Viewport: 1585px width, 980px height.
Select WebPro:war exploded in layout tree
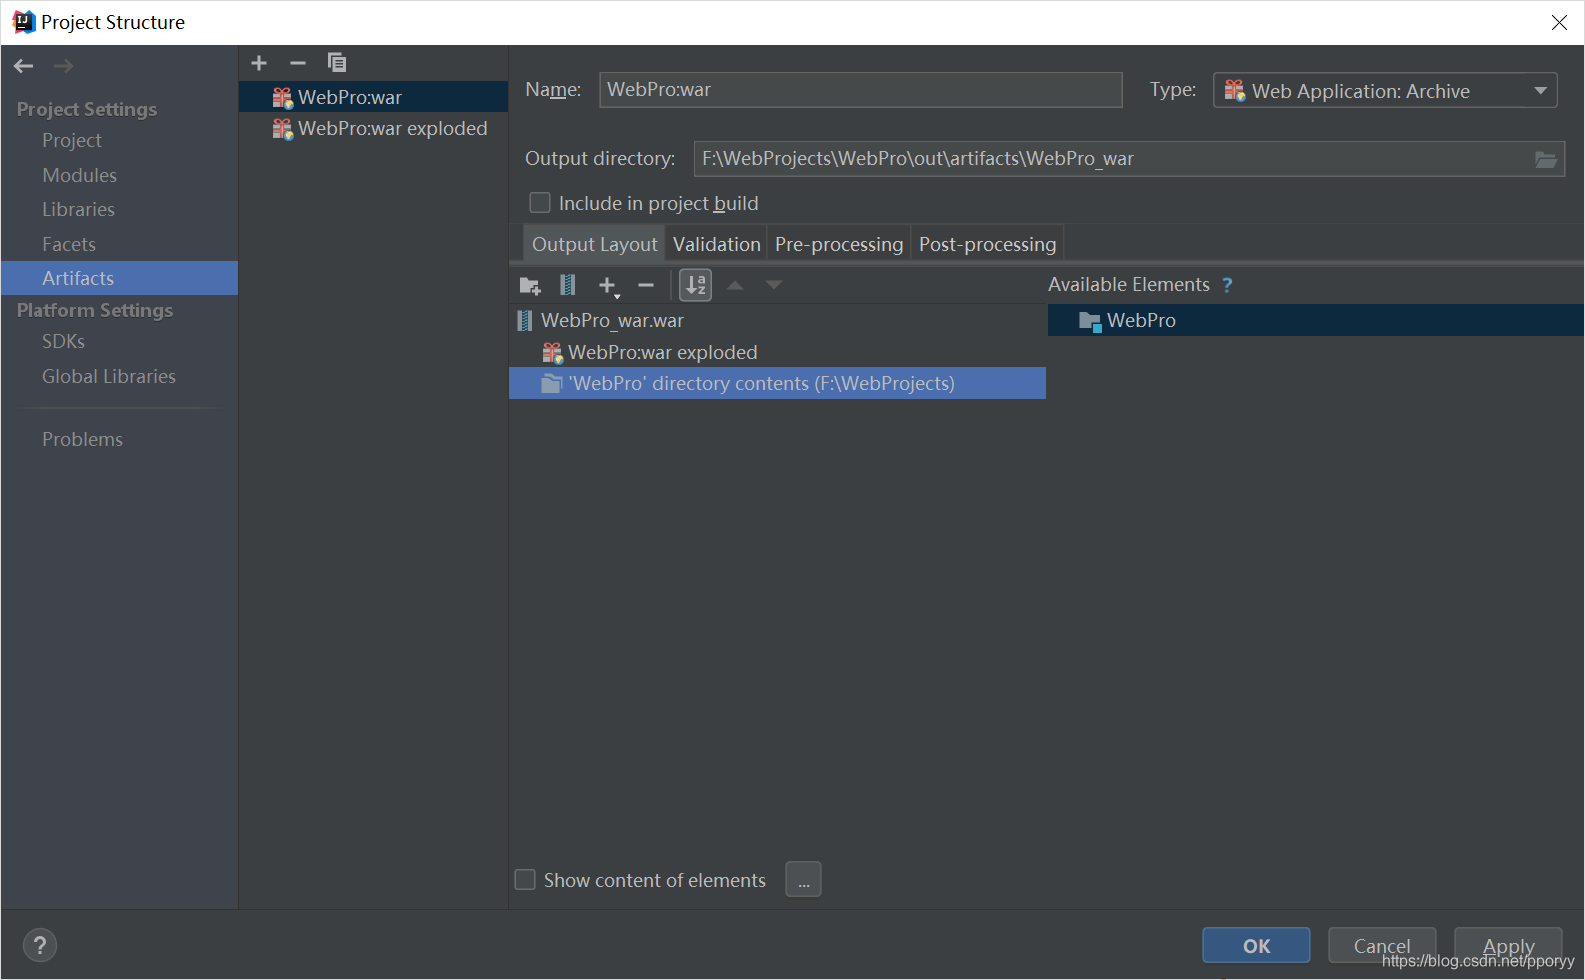650,353
